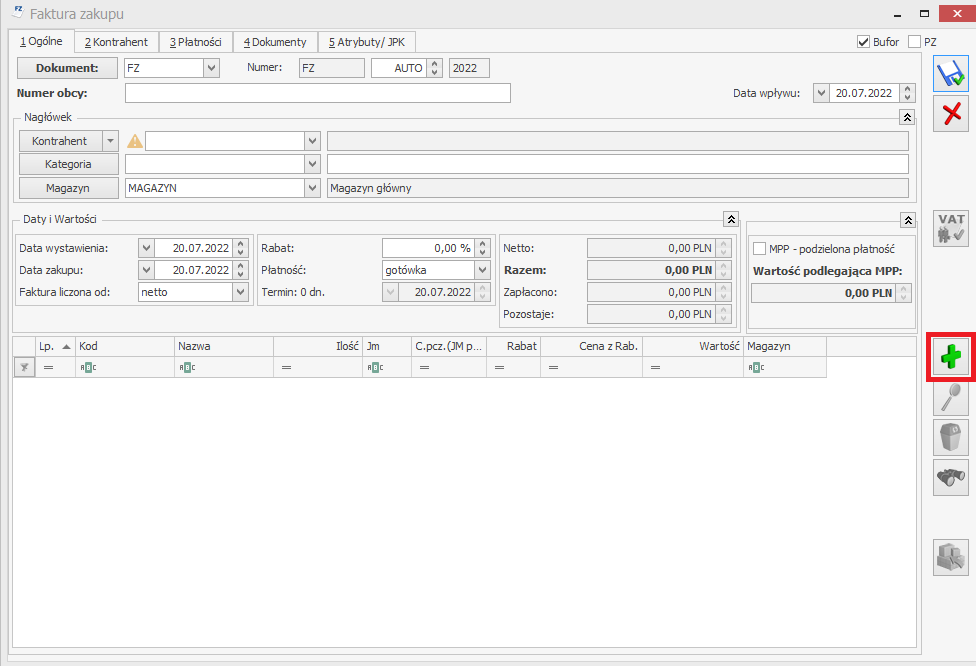This screenshot has width=976, height=666.
Task: Enable the PZ checkbox
Action: coord(914,42)
